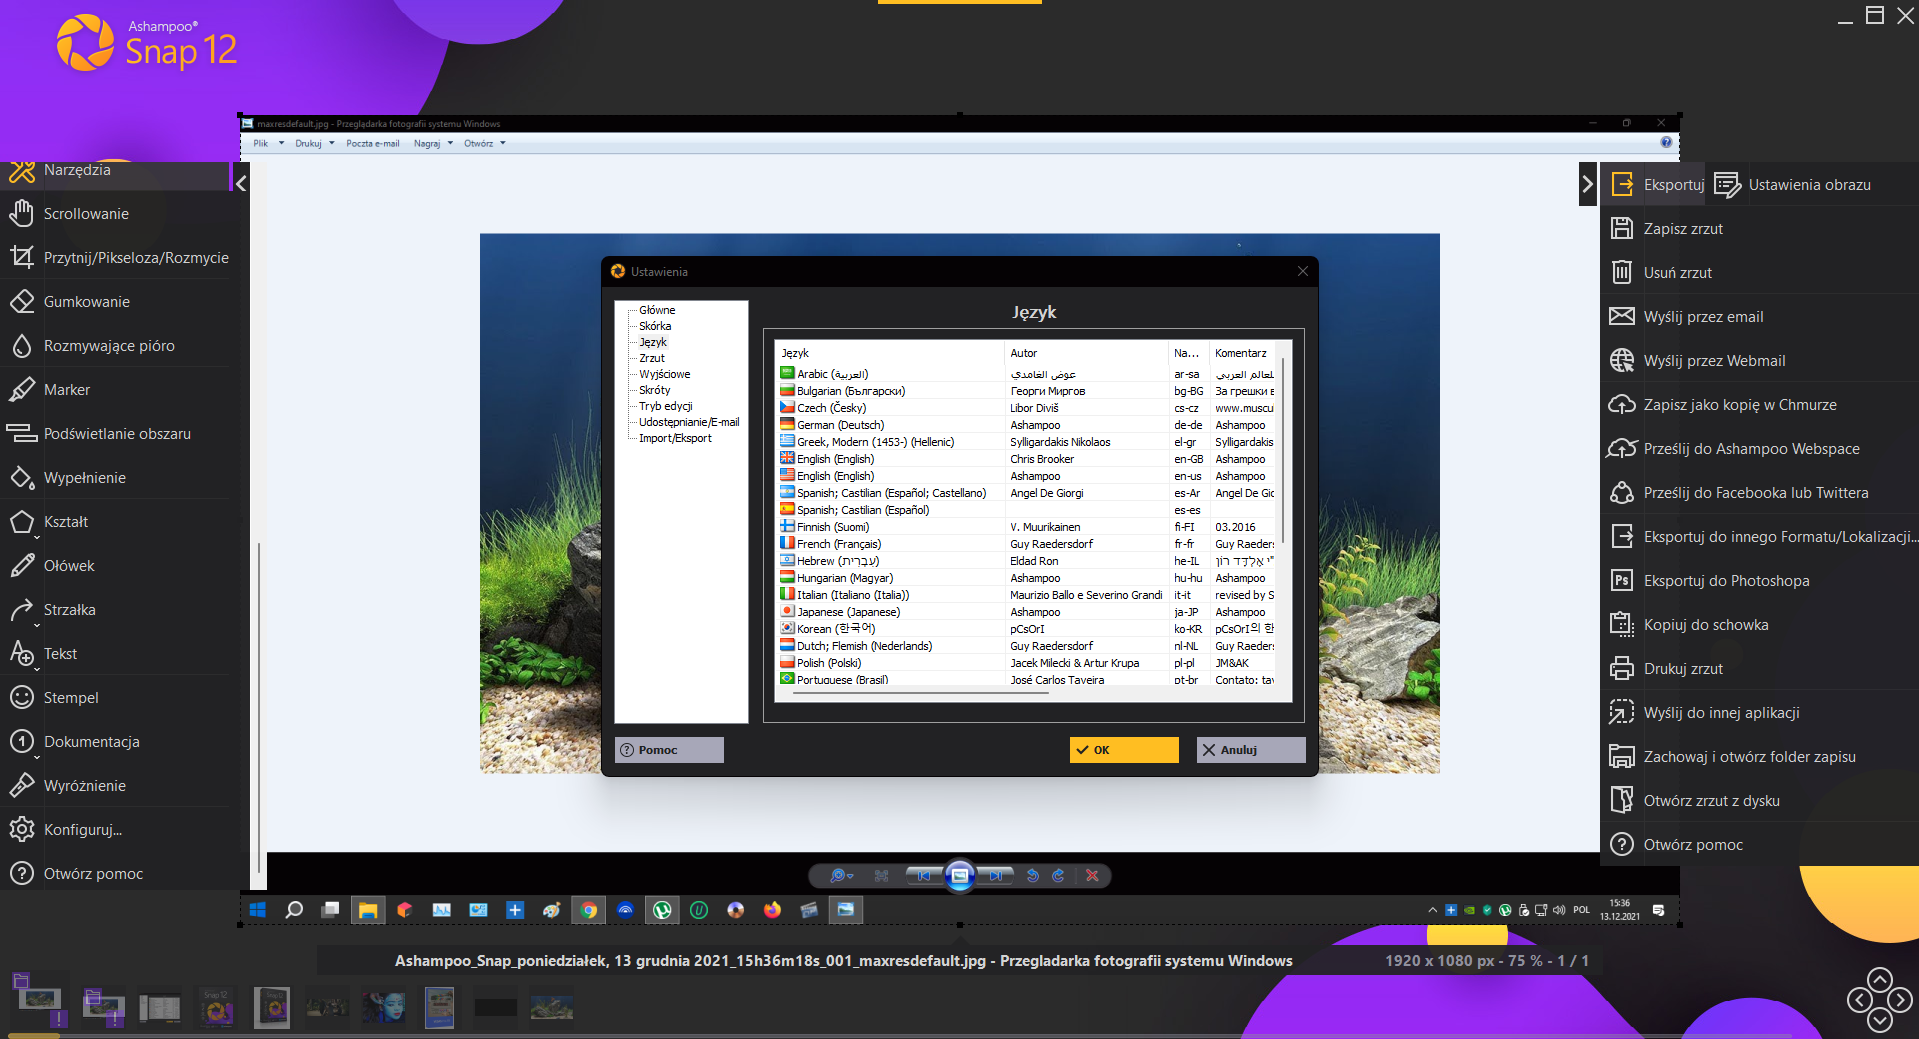This screenshot has width=1919, height=1039.
Task: Select the Strzałka arrow tool
Action: coord(115,610)
